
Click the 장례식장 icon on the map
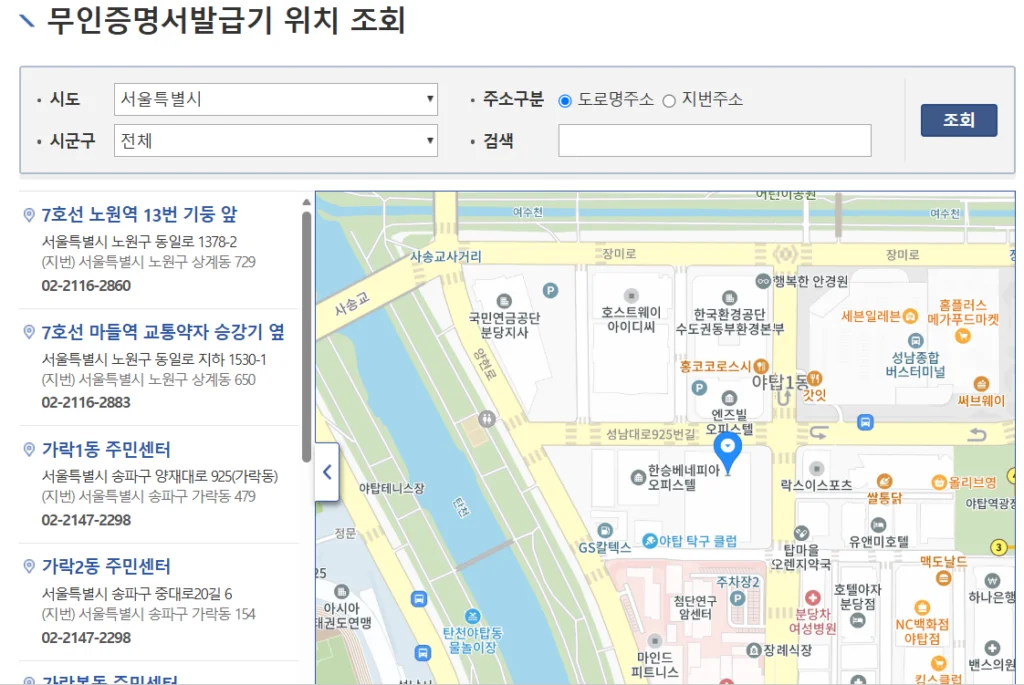pyautogui.click(x=754, y=650)
